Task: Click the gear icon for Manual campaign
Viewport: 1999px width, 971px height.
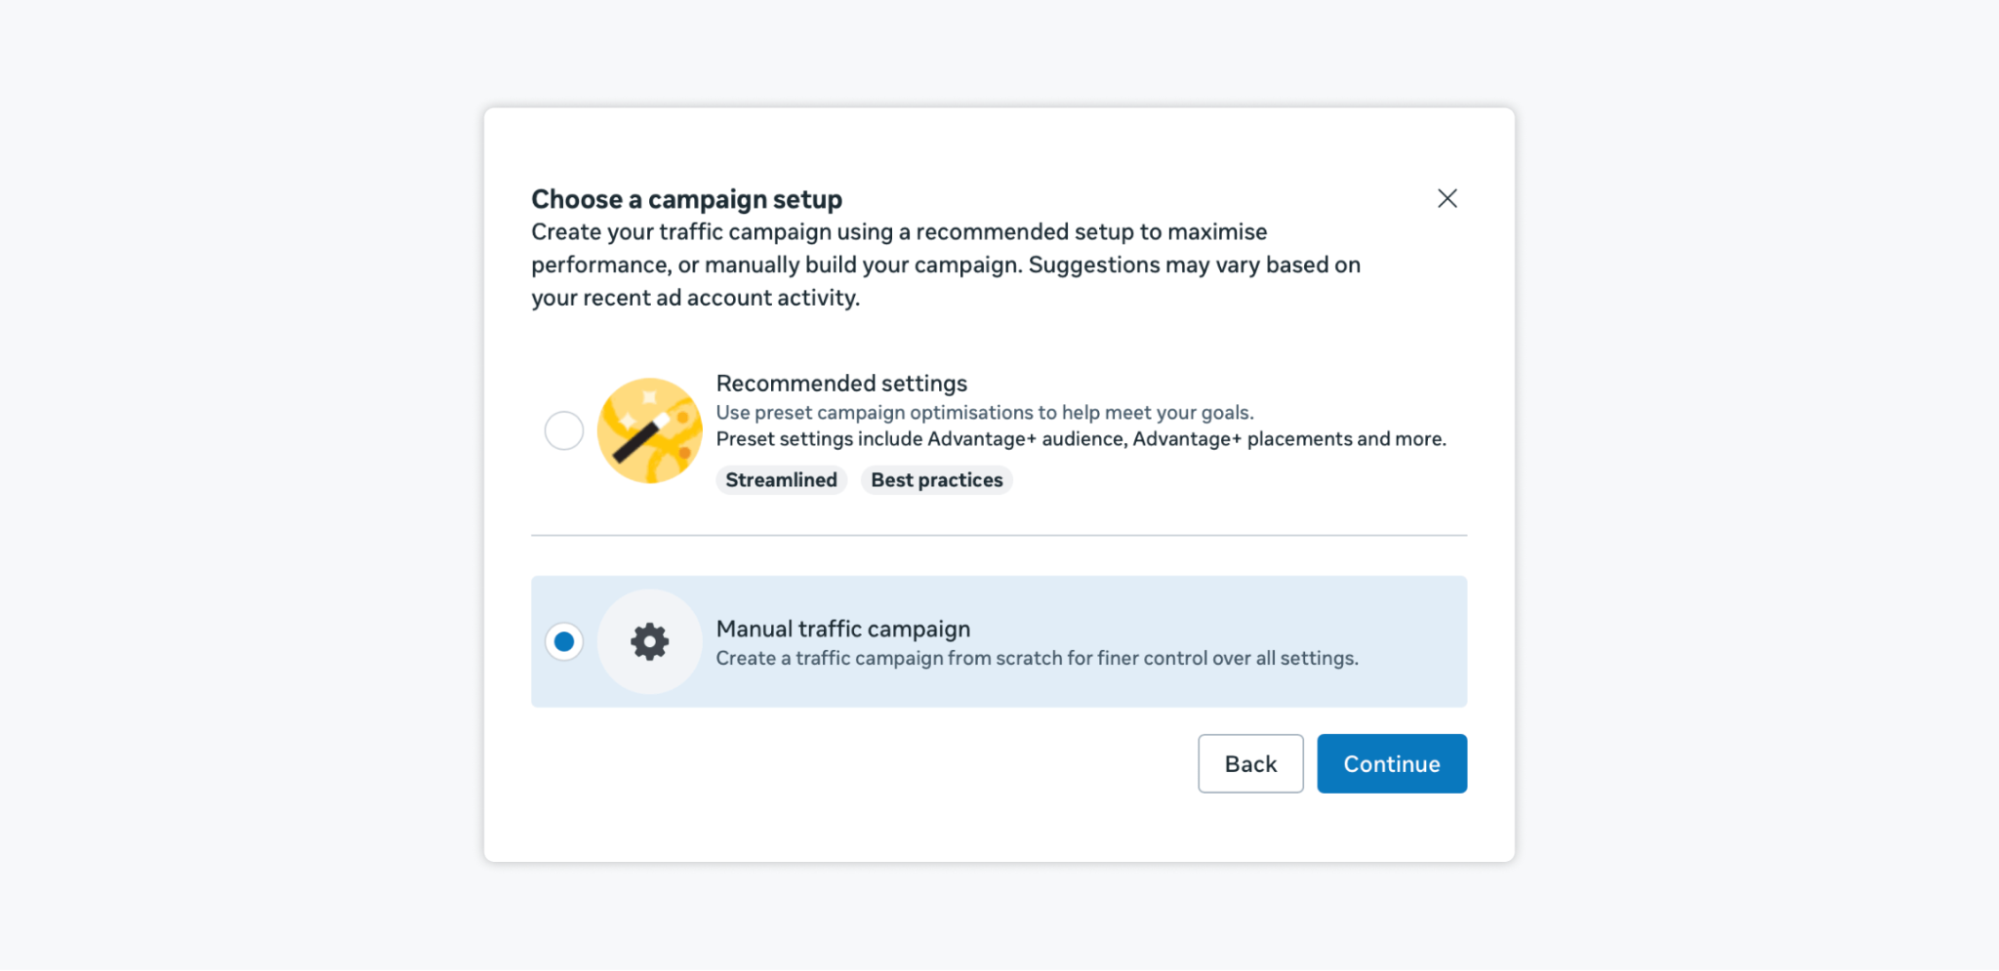Action: click(x=649, y=641)
